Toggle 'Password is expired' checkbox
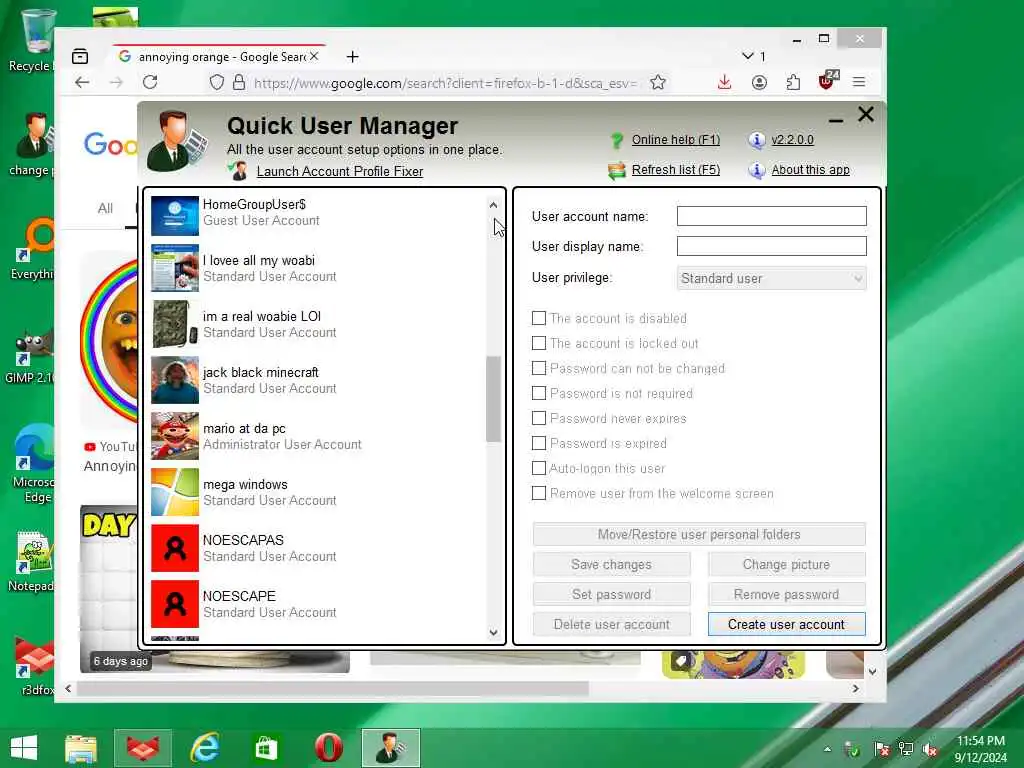The image size is (1024, 768). 539,443
